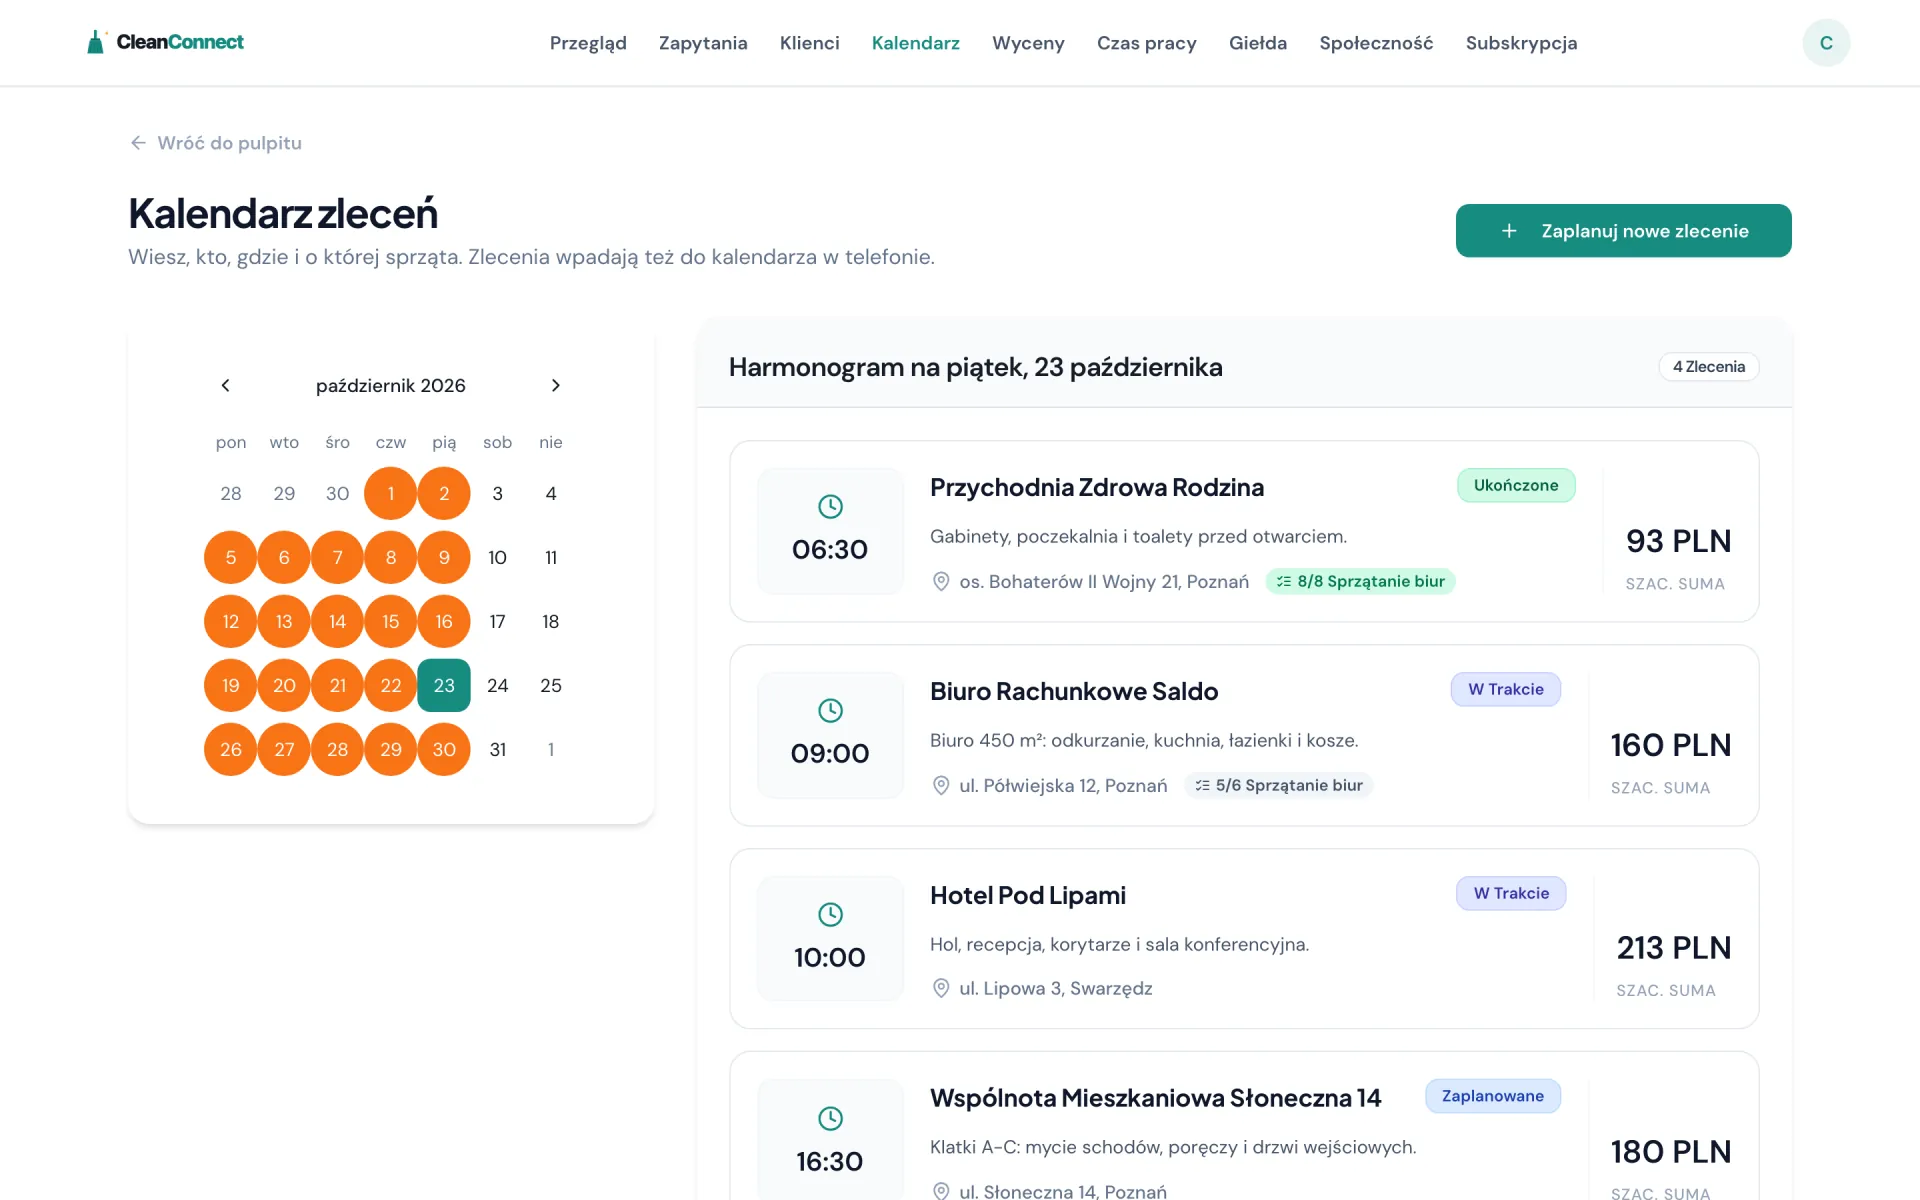Viewport: 1920px width, 1200px height.
Task: Click the 4 Zlecenia count badge
Action: [x=1709, y=367]
